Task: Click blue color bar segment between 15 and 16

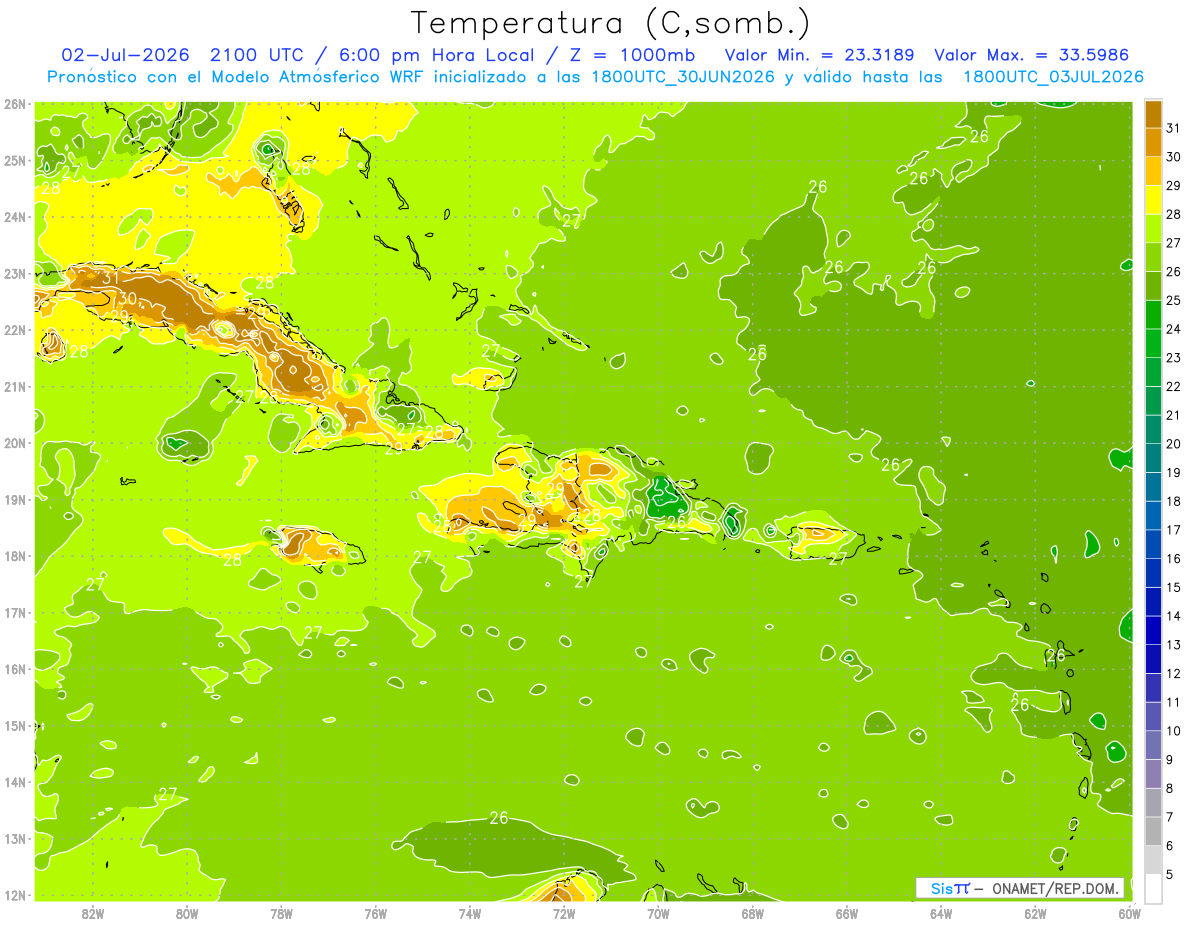Action: click(1153, 573)
